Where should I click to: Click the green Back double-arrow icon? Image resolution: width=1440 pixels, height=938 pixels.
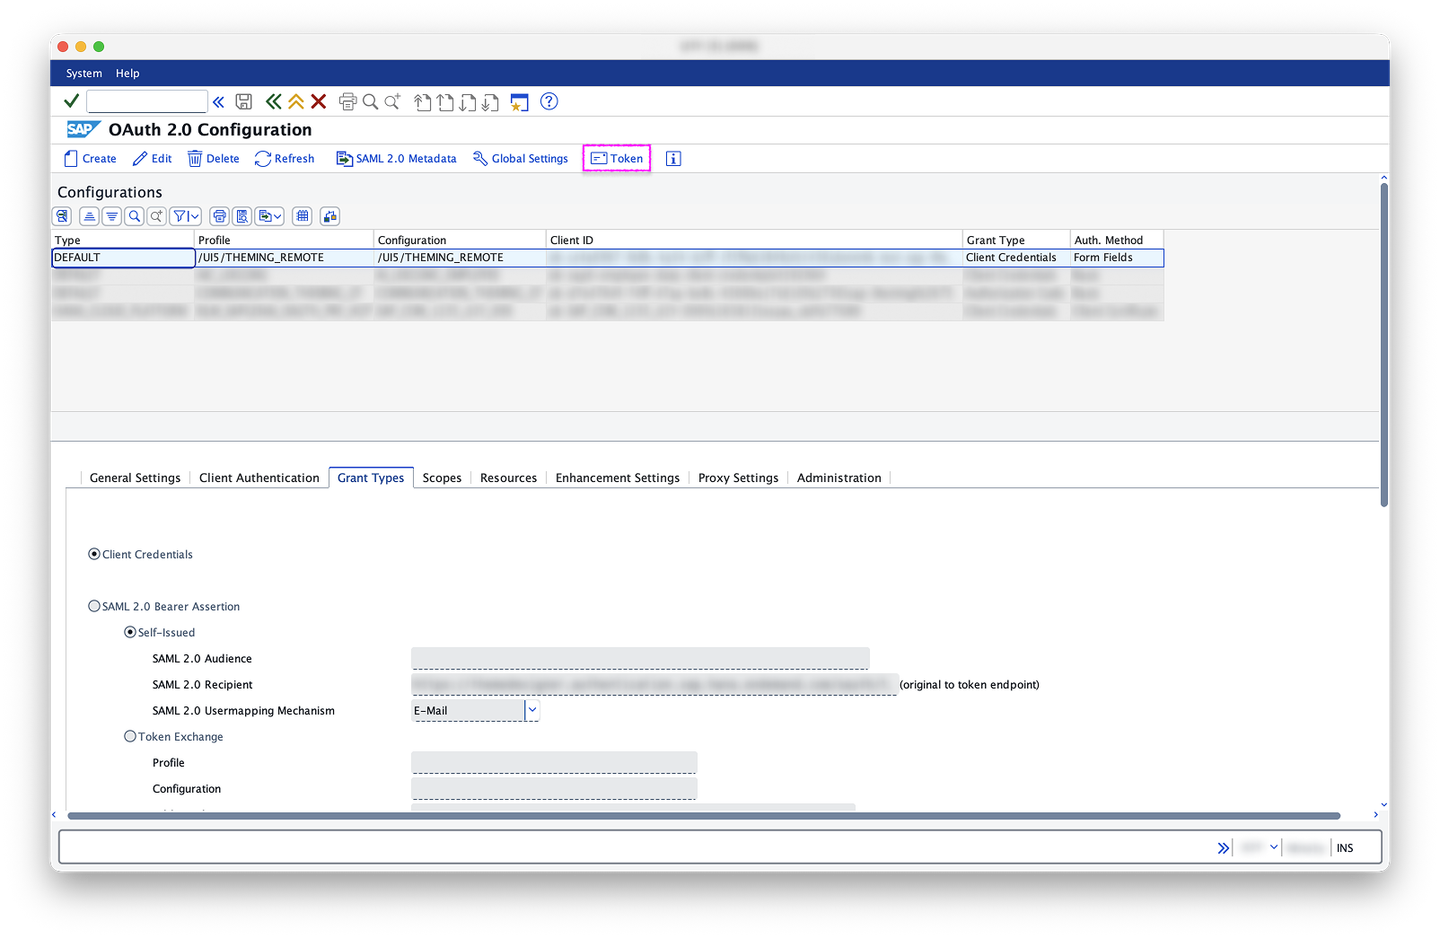point(273,101)
